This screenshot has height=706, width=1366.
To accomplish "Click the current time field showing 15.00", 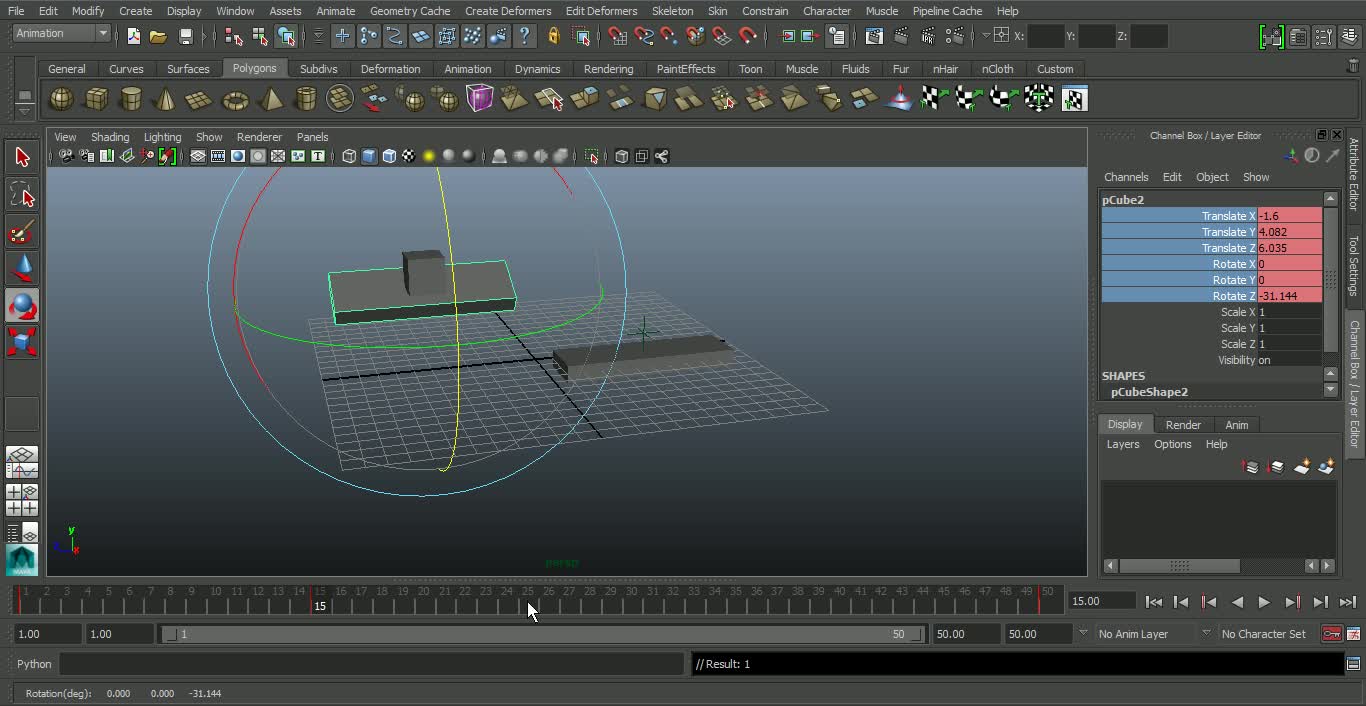I will (x=1101, y=601).
